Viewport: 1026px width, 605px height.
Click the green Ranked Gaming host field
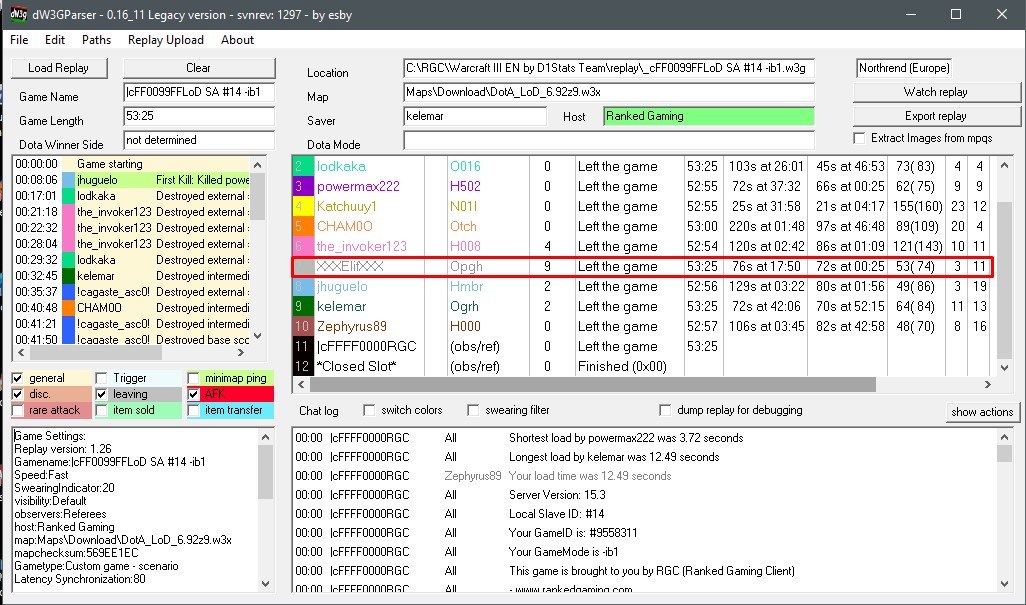click(x=709, y=116)
